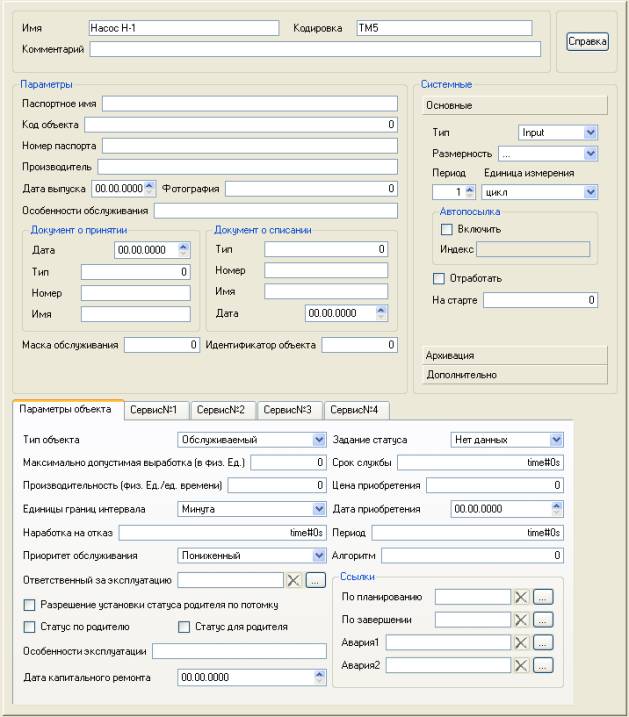This screenshot has height=717, width=629.
Task: Browse Авария1 link with ellipsis button
Action: (x=543, y=642)
